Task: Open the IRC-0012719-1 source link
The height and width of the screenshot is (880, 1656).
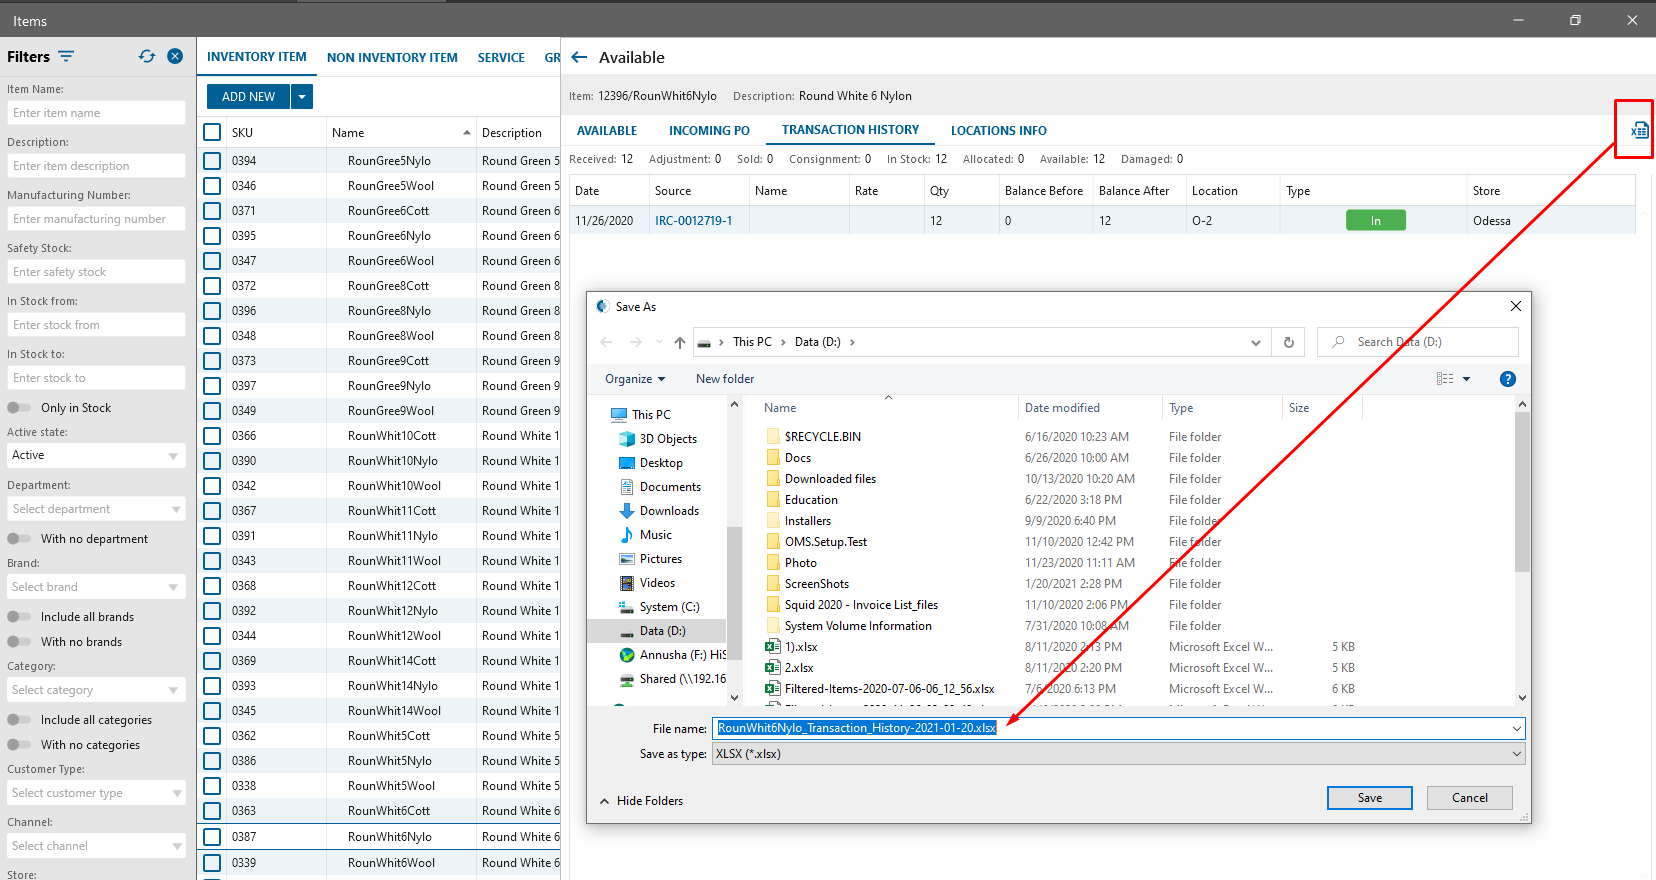Action: point(693,221)
